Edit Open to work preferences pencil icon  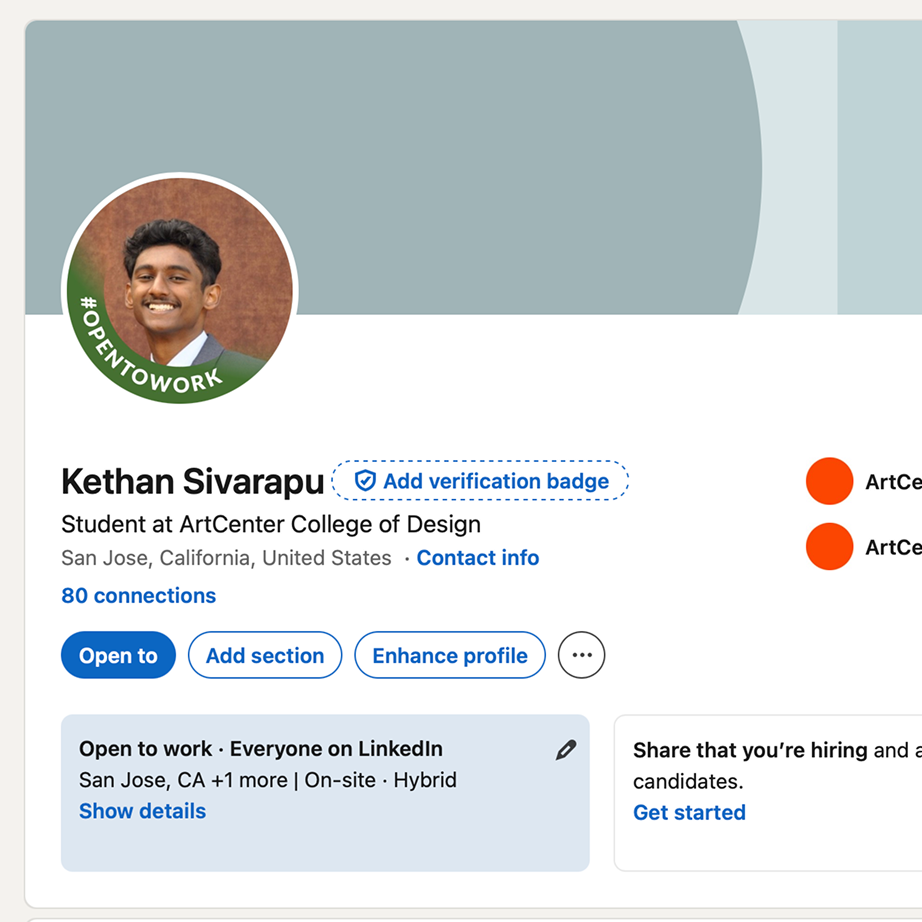click(x=566, y=750)
